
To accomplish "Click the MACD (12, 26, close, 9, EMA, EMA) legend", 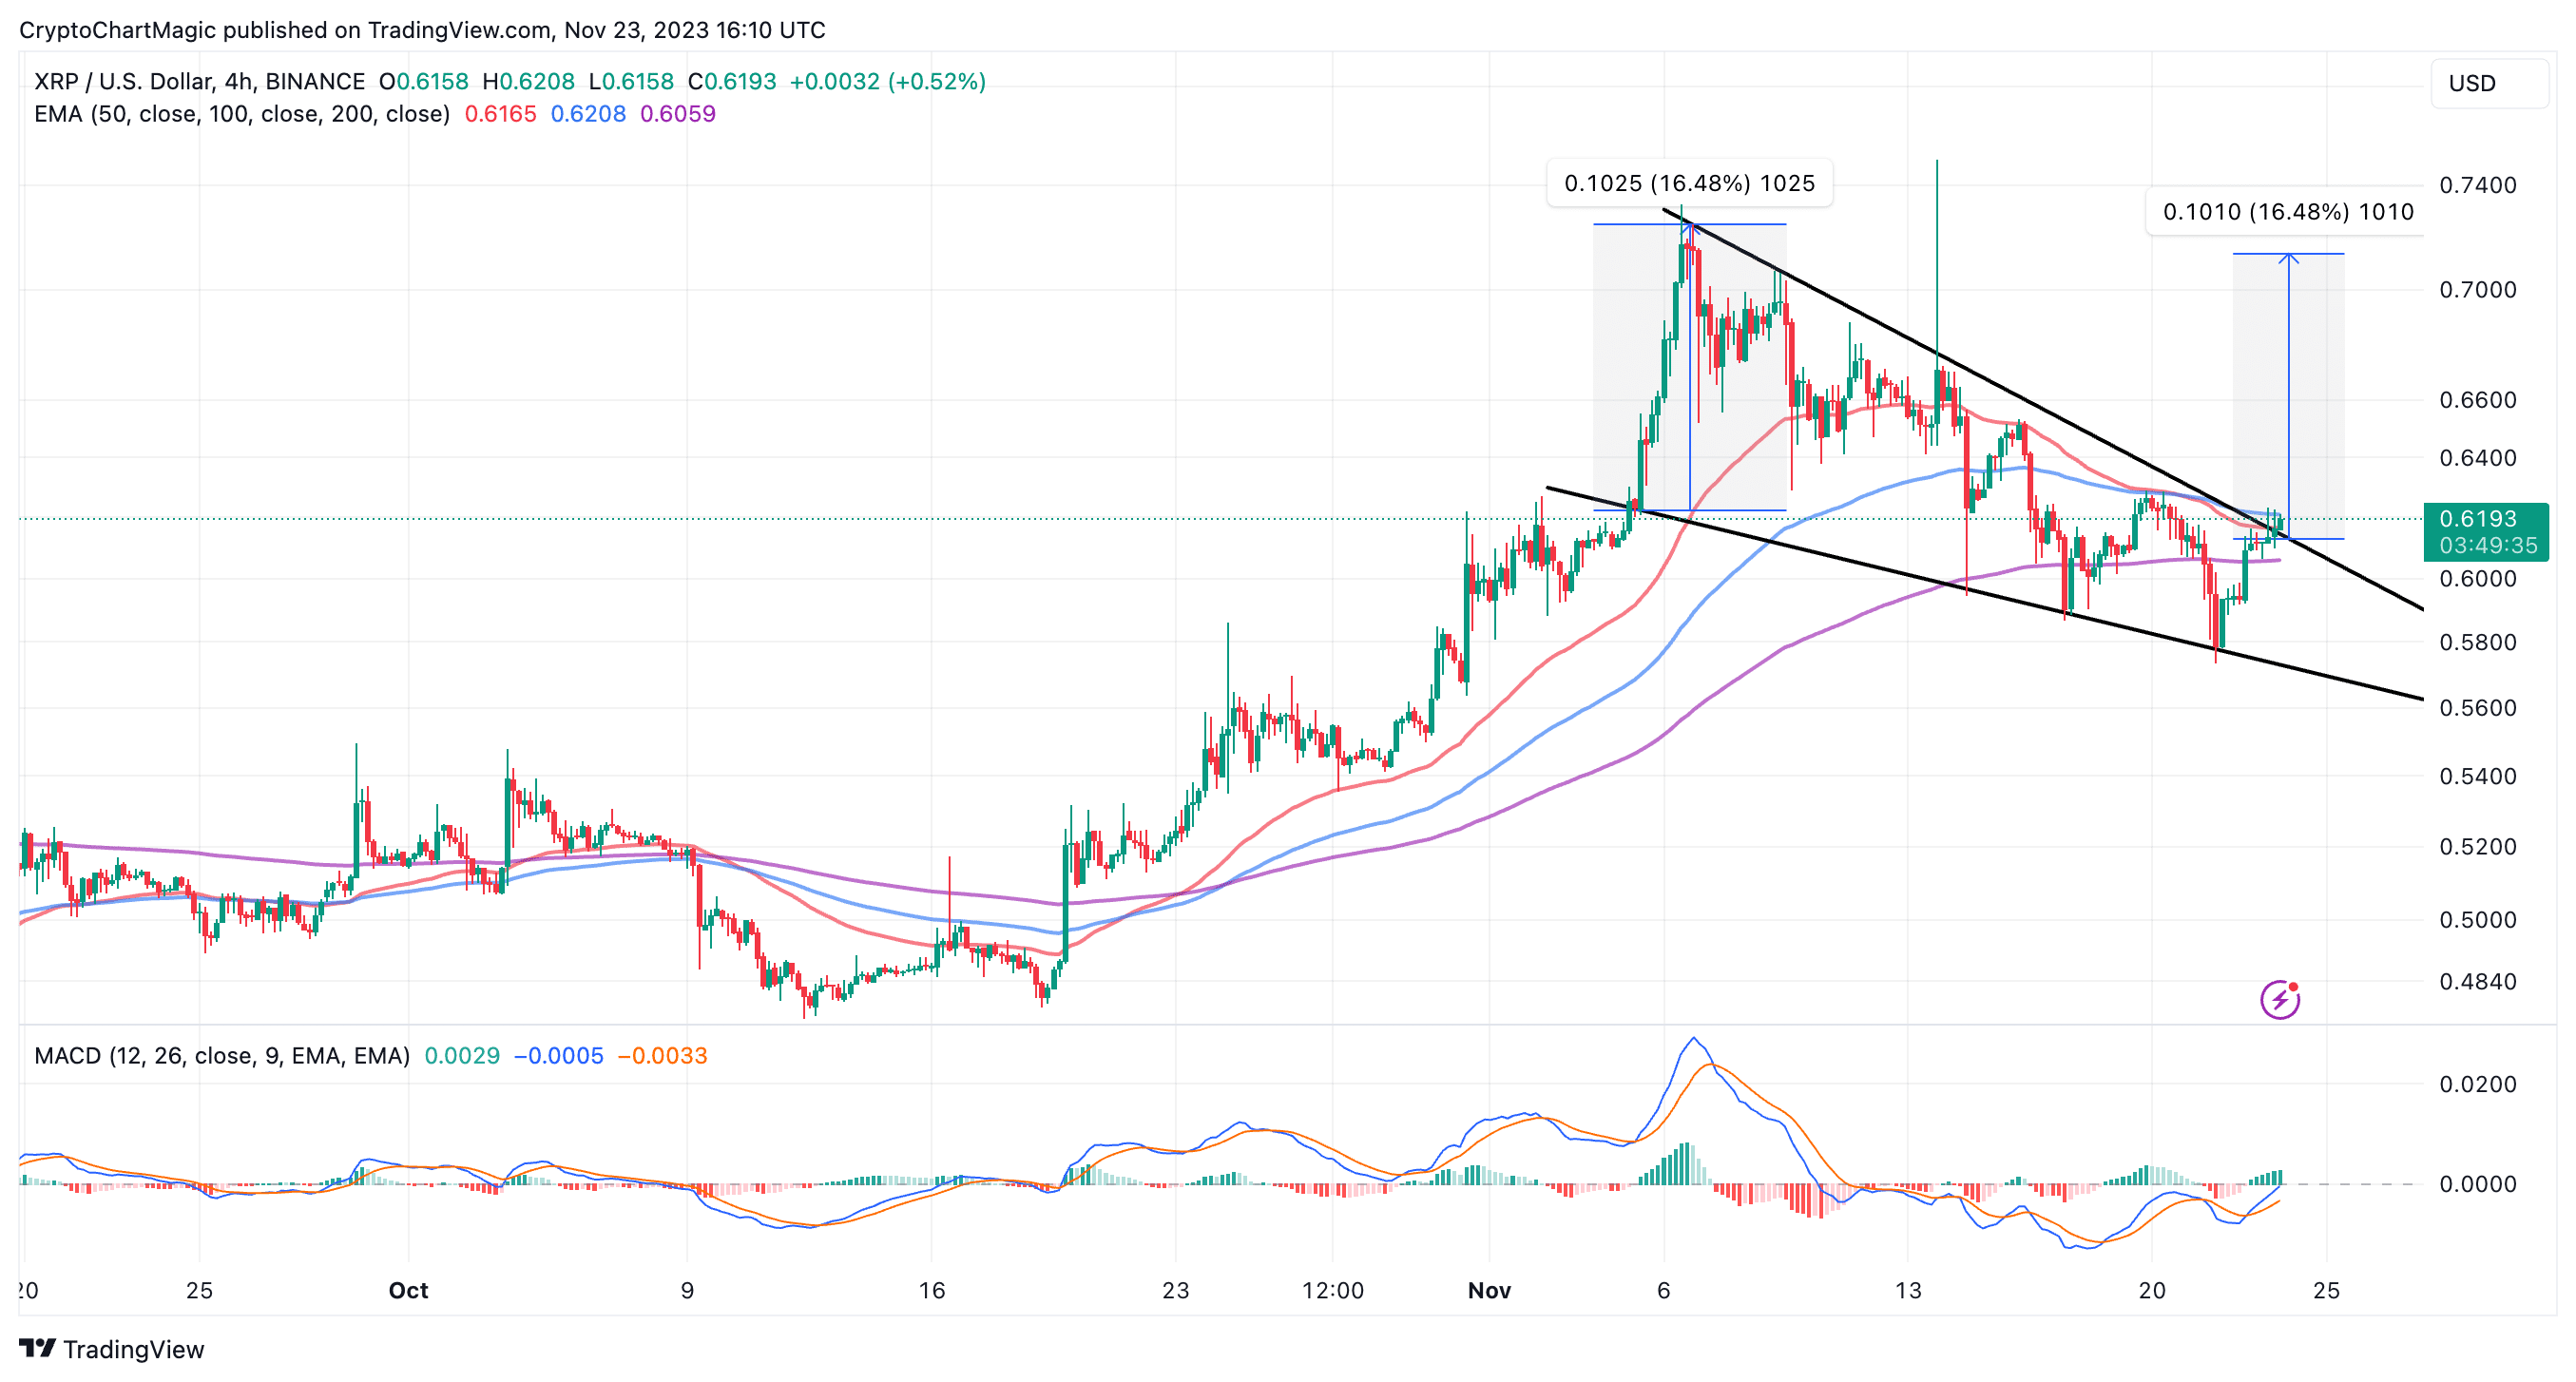I will [x=222, y=1055].
